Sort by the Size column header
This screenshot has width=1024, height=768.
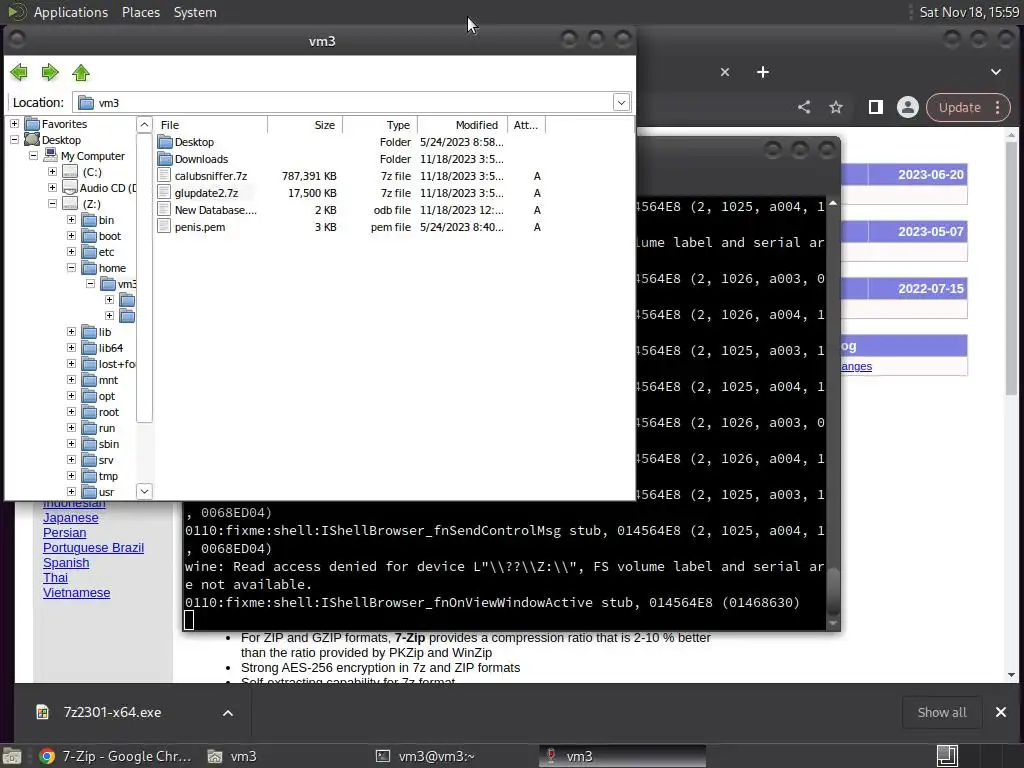(305, 125)
